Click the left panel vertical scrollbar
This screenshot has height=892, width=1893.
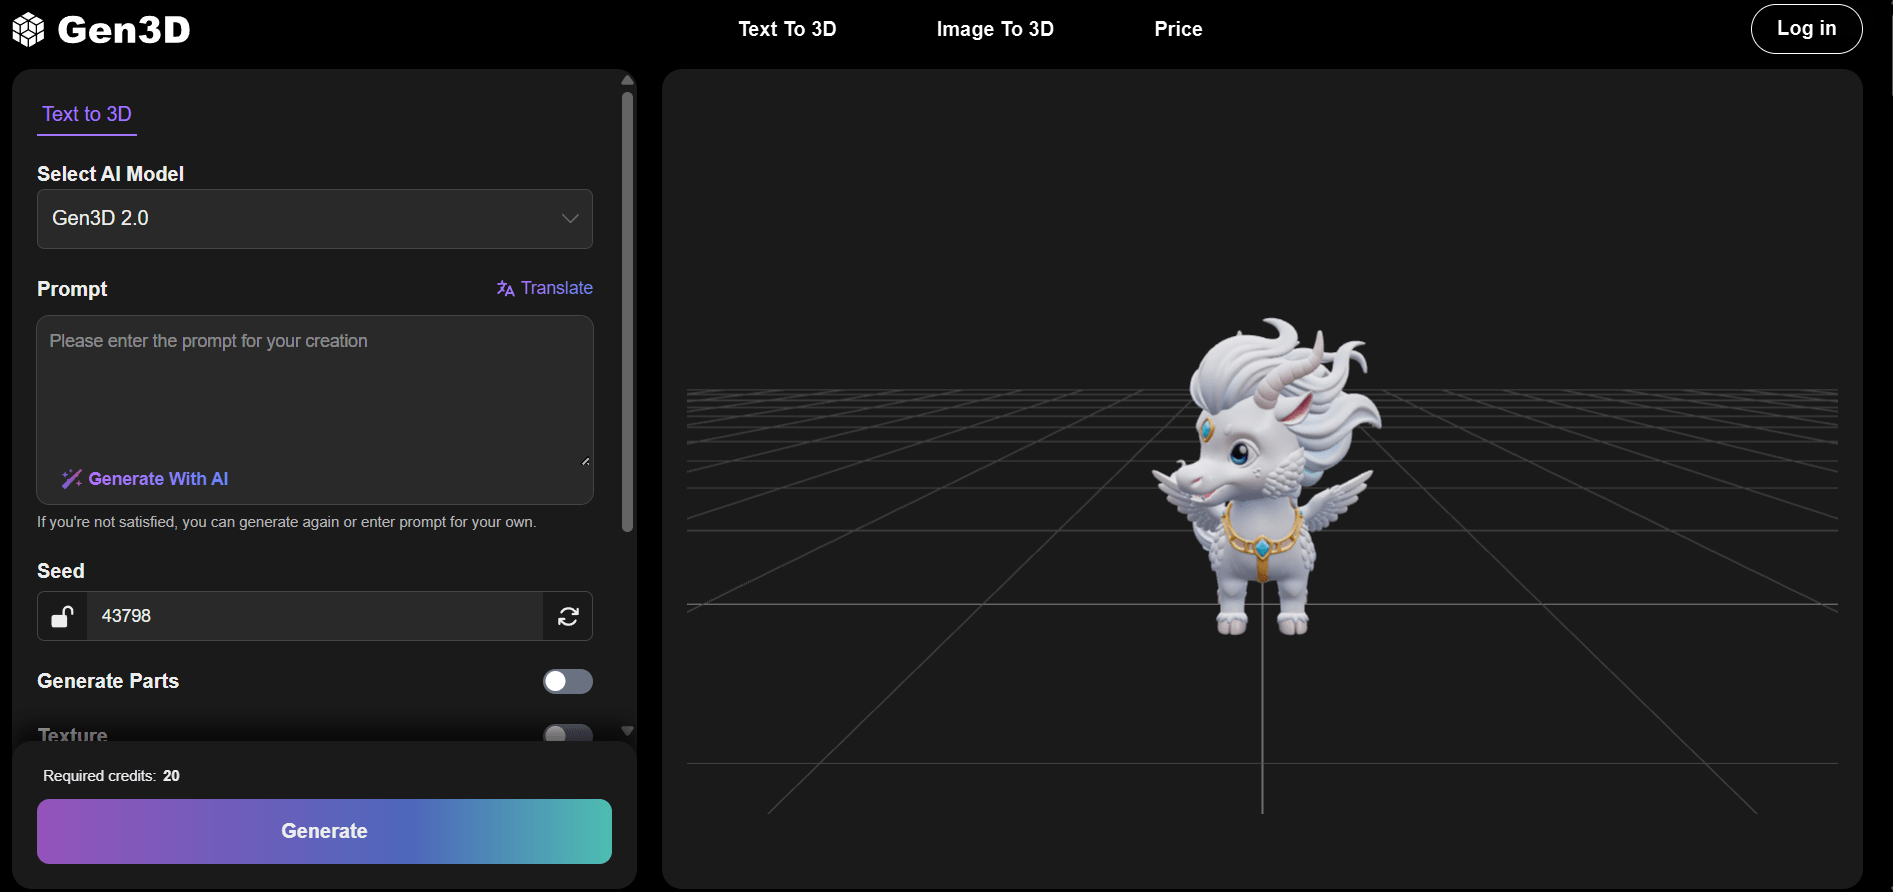(x=627, y=310)
